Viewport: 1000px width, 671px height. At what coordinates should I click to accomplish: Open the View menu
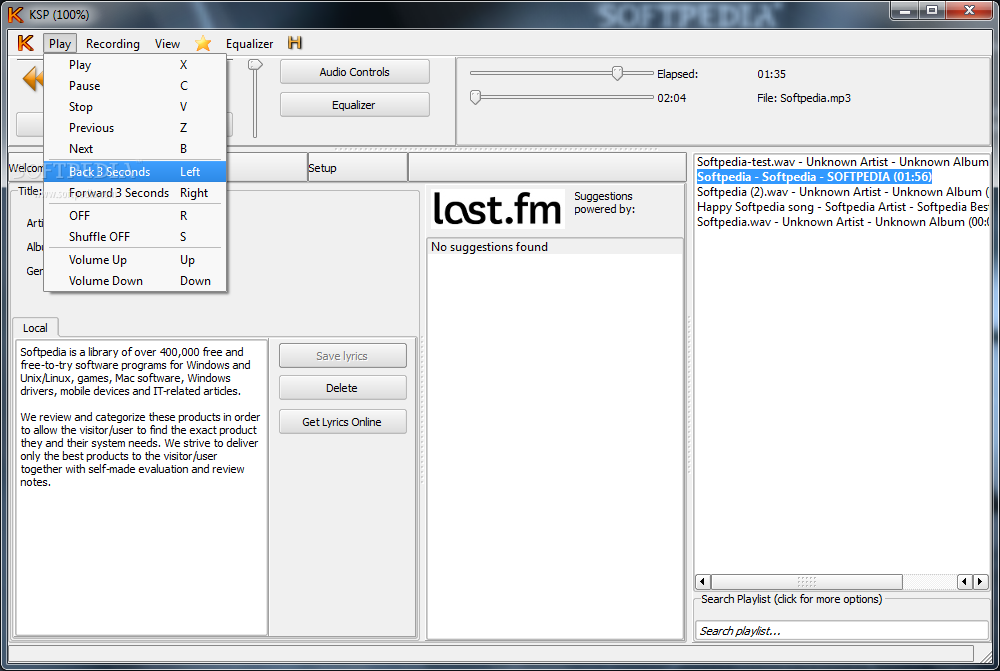coord(167,43)
